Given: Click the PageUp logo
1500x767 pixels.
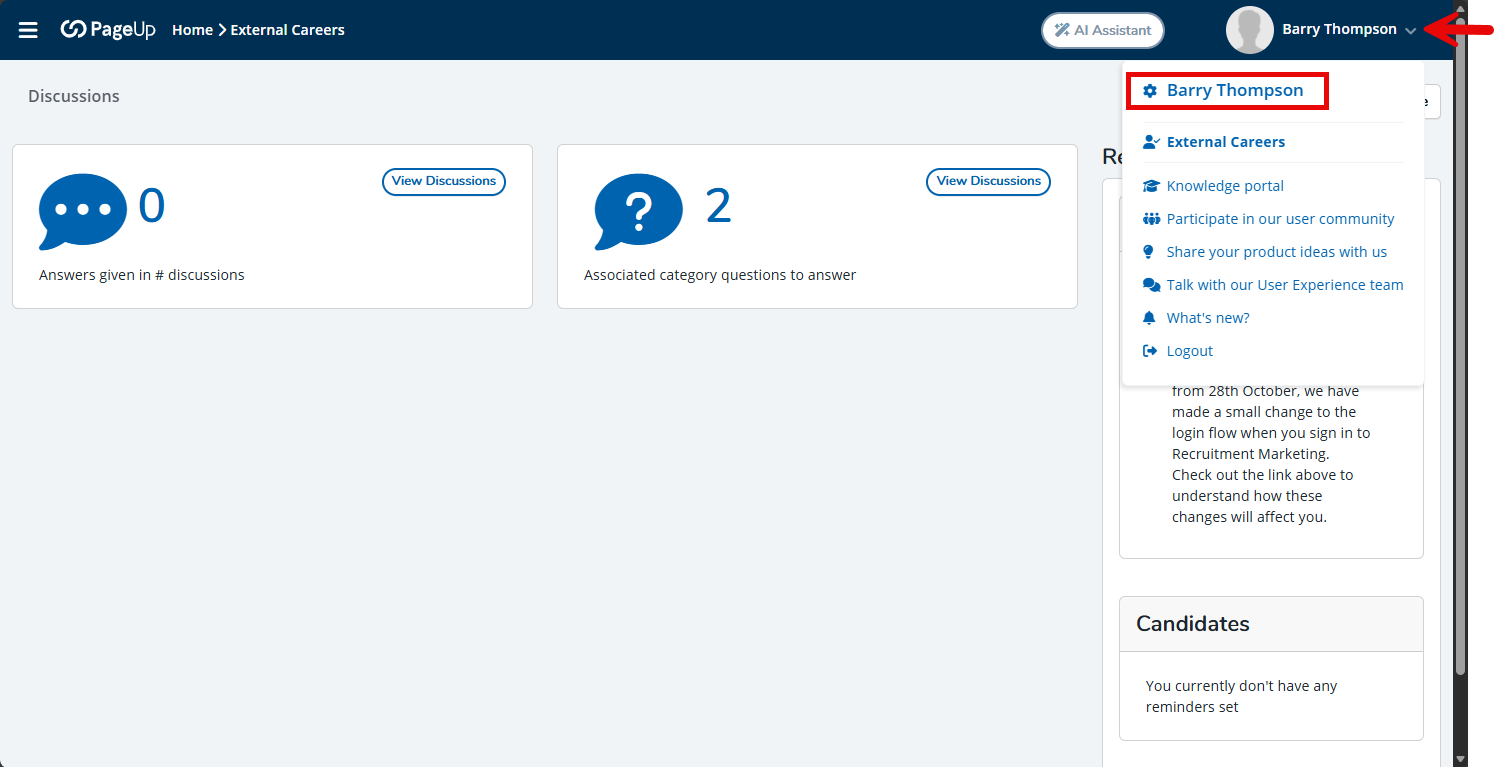Looking at the screenshot, I should point(108,30).
